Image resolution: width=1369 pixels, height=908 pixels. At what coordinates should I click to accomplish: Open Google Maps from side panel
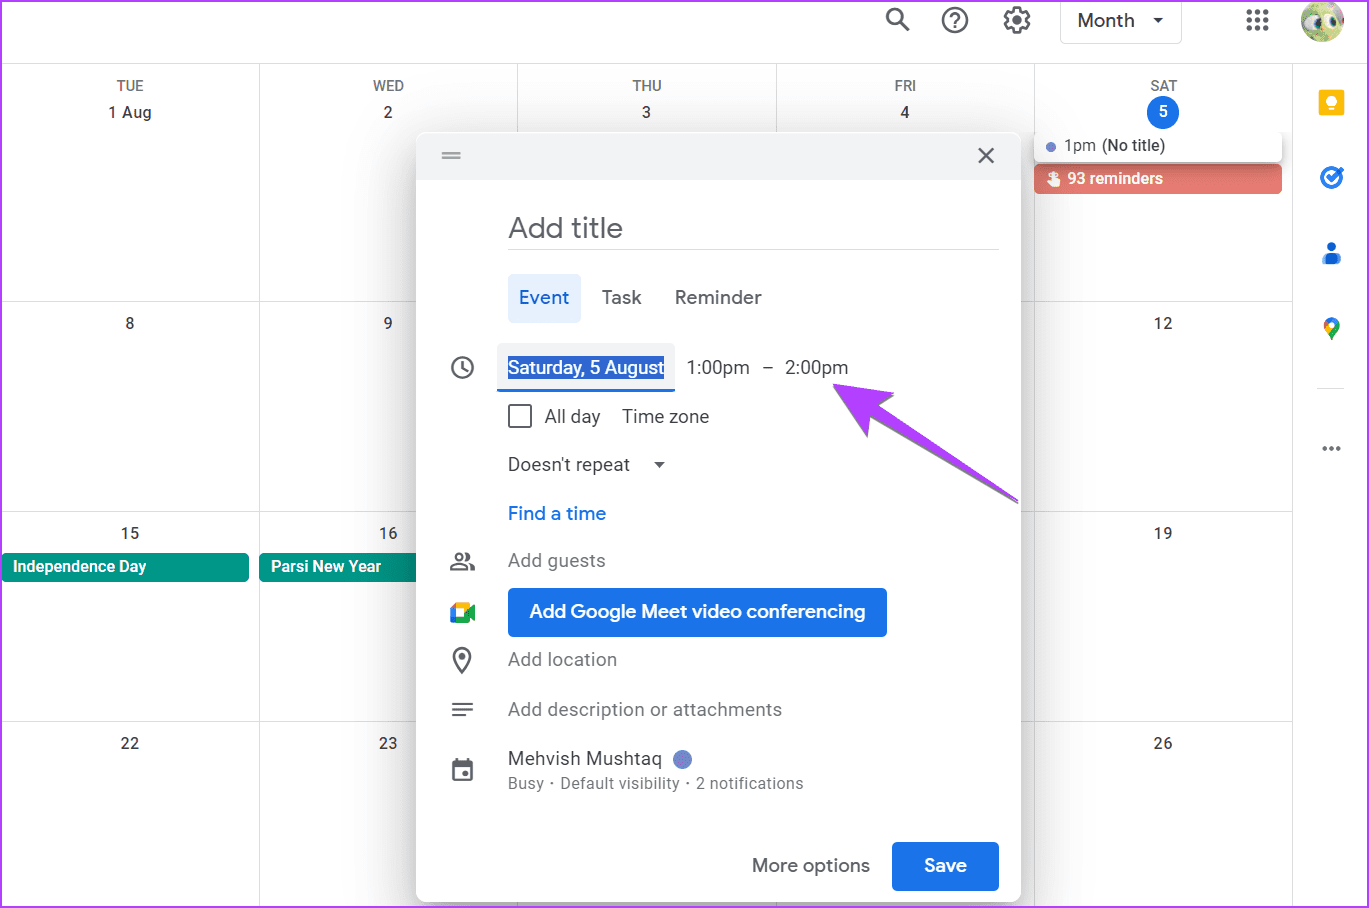click(1331, 328)
